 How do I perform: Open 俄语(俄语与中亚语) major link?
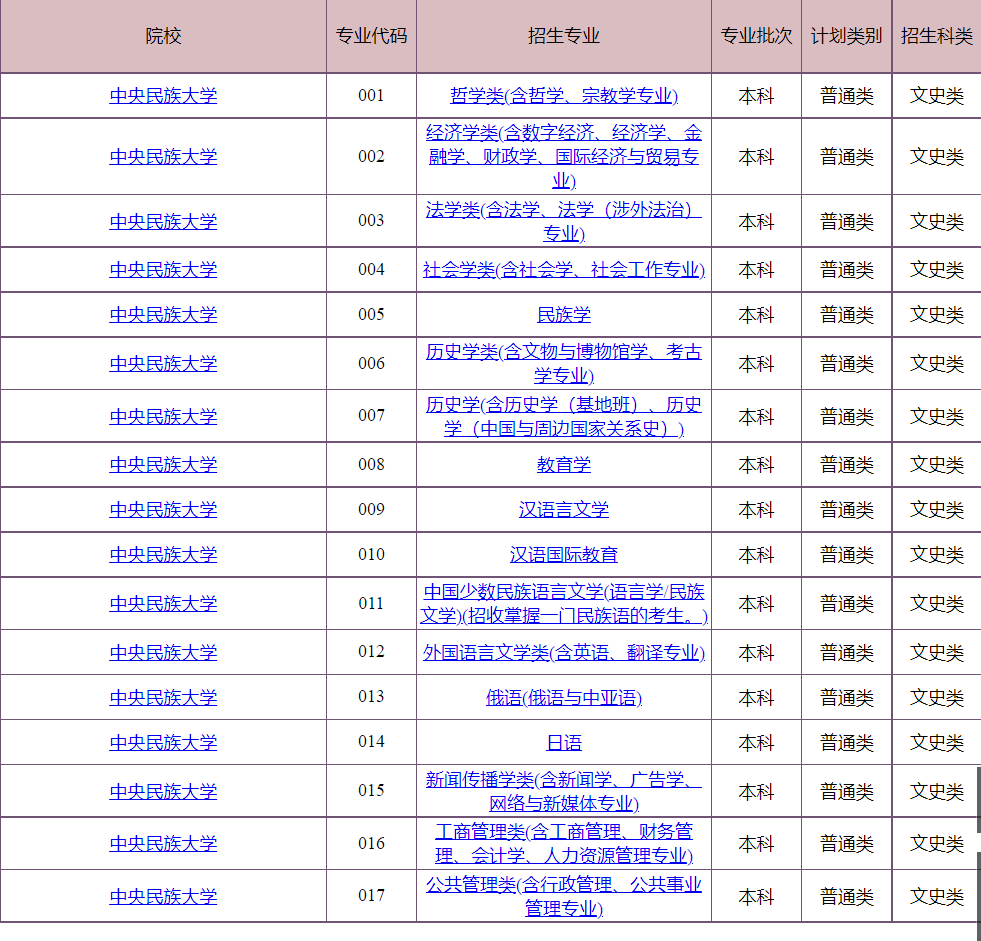[x=564, y=698]
